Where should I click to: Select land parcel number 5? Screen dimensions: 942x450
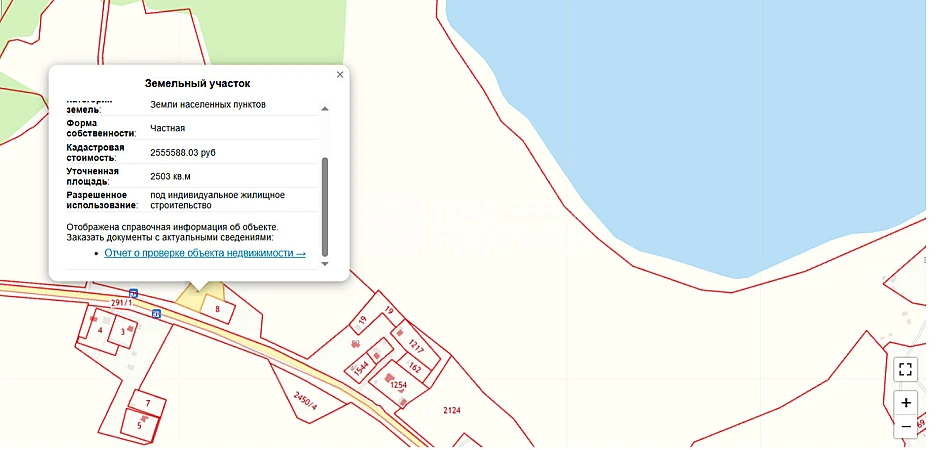click(138, 424)
